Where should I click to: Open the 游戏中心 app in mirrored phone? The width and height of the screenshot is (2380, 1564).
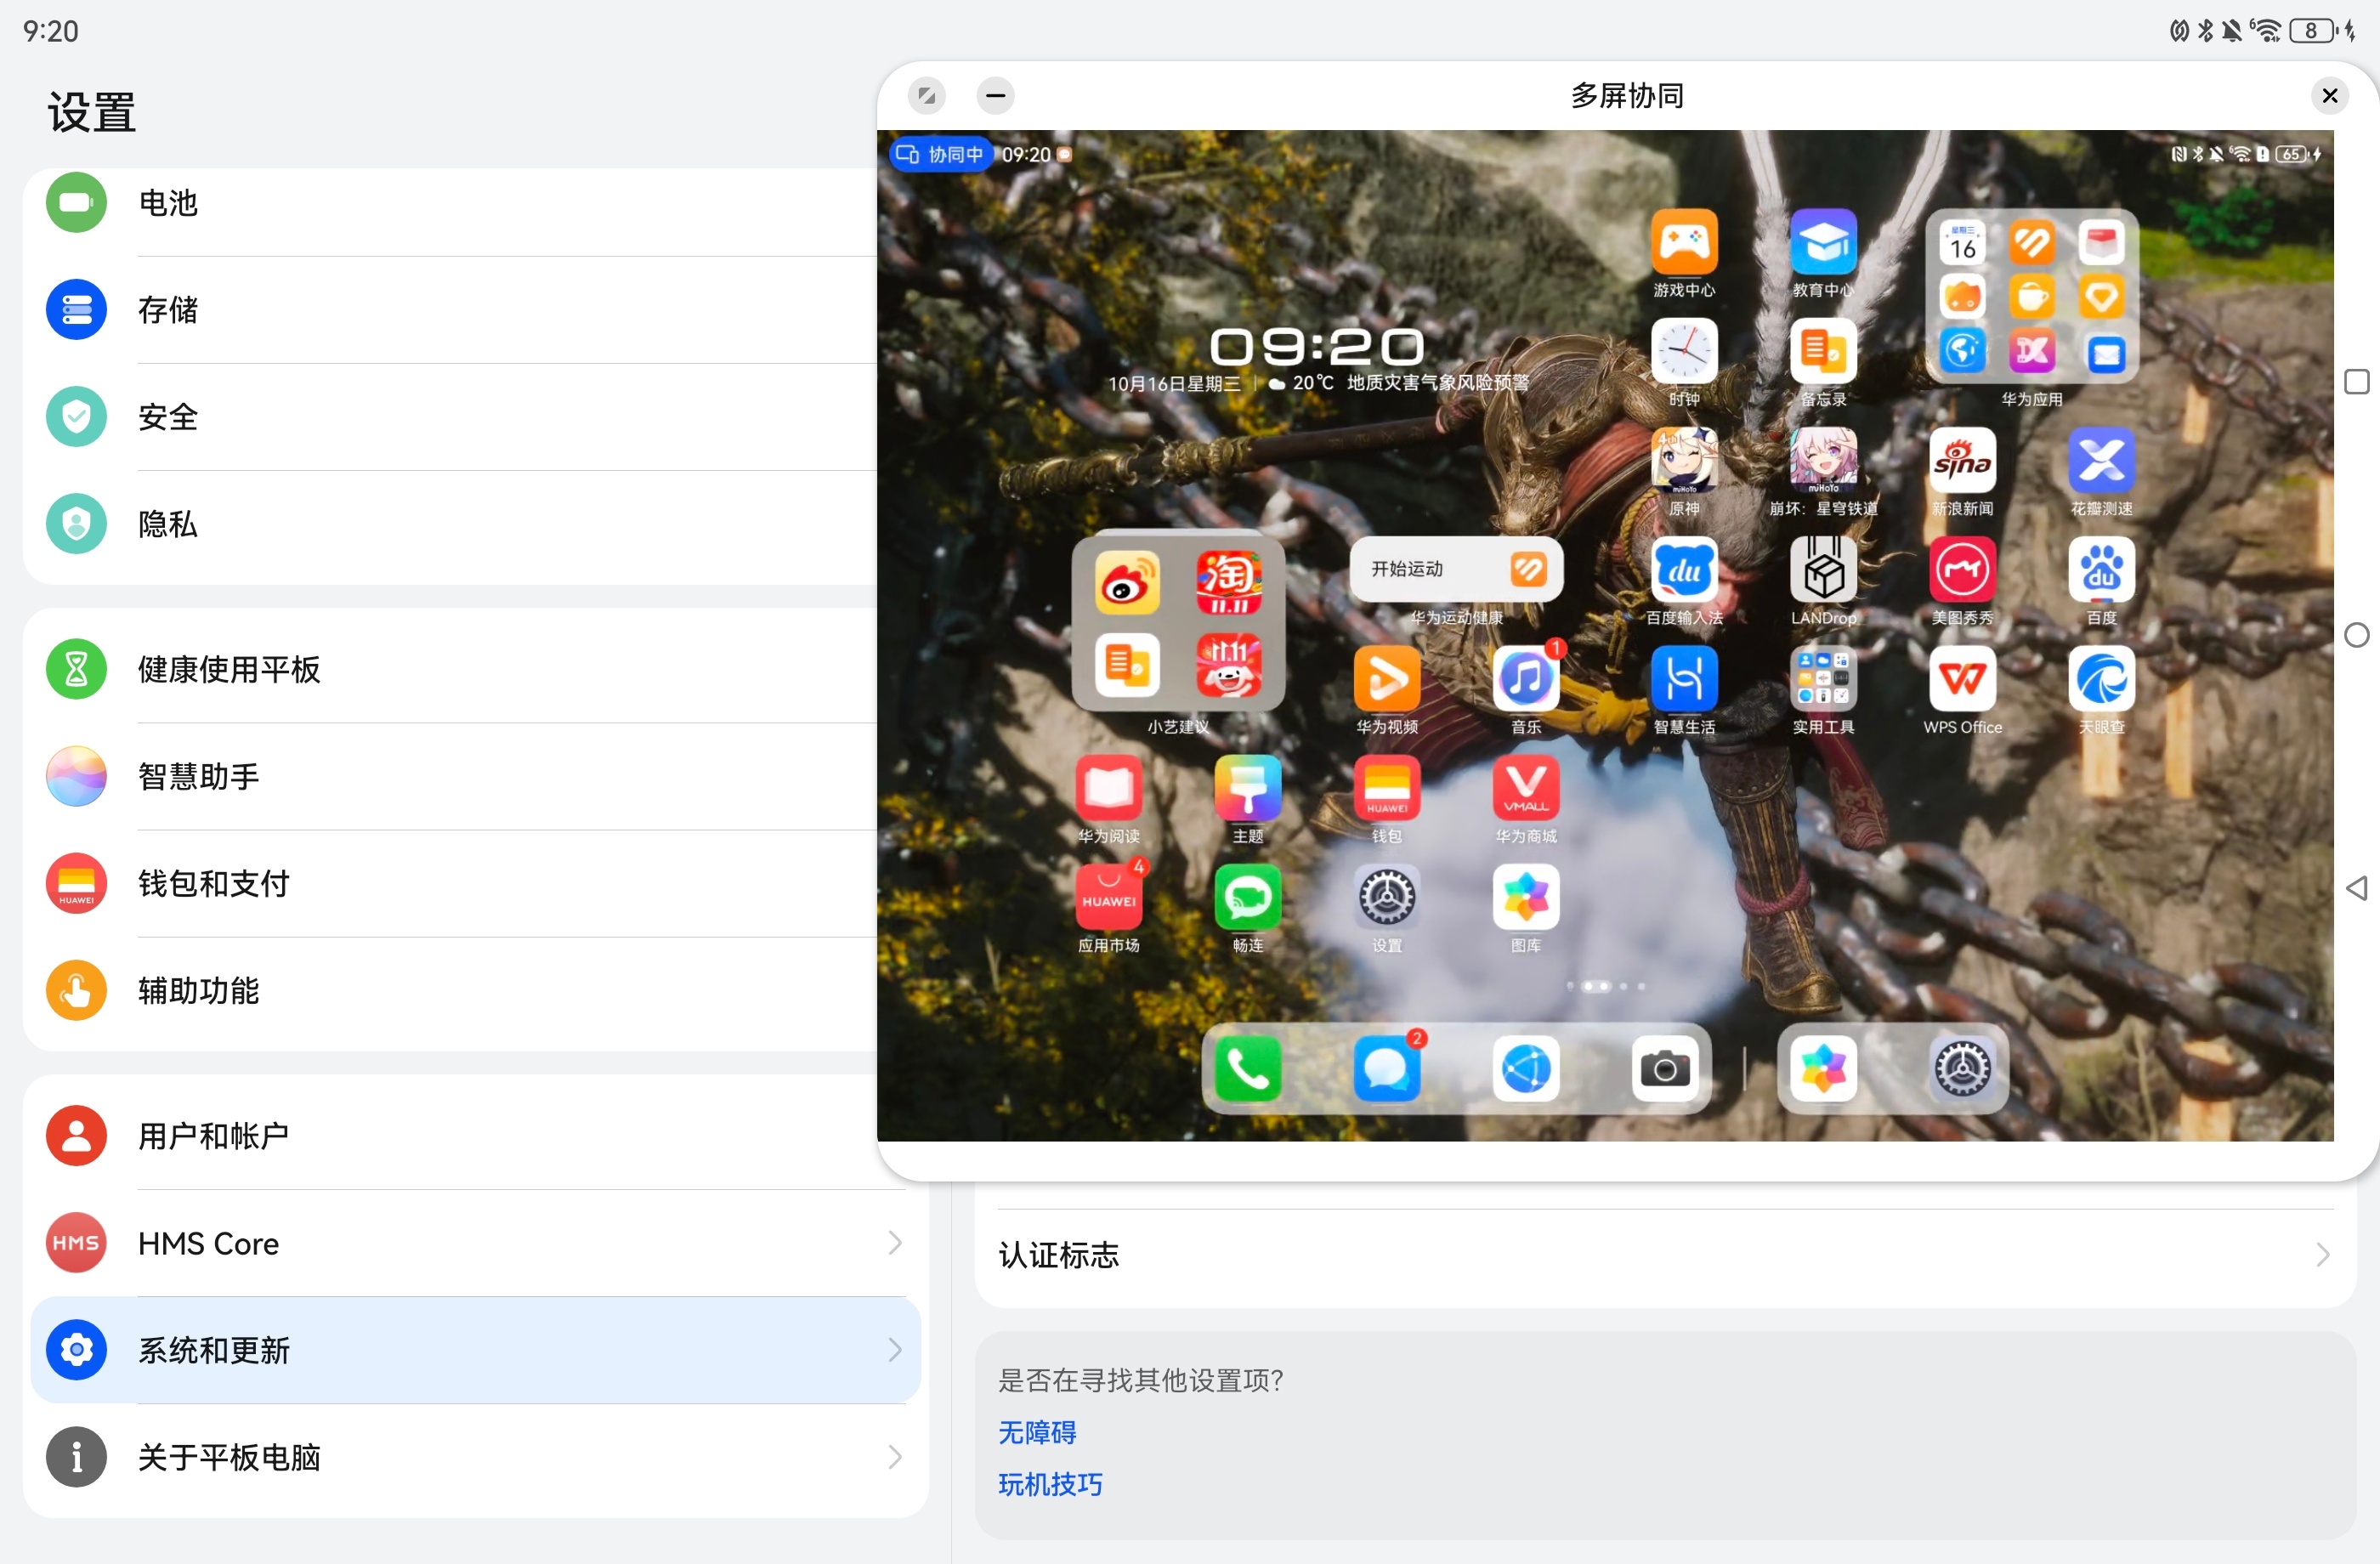point(1684,242)
